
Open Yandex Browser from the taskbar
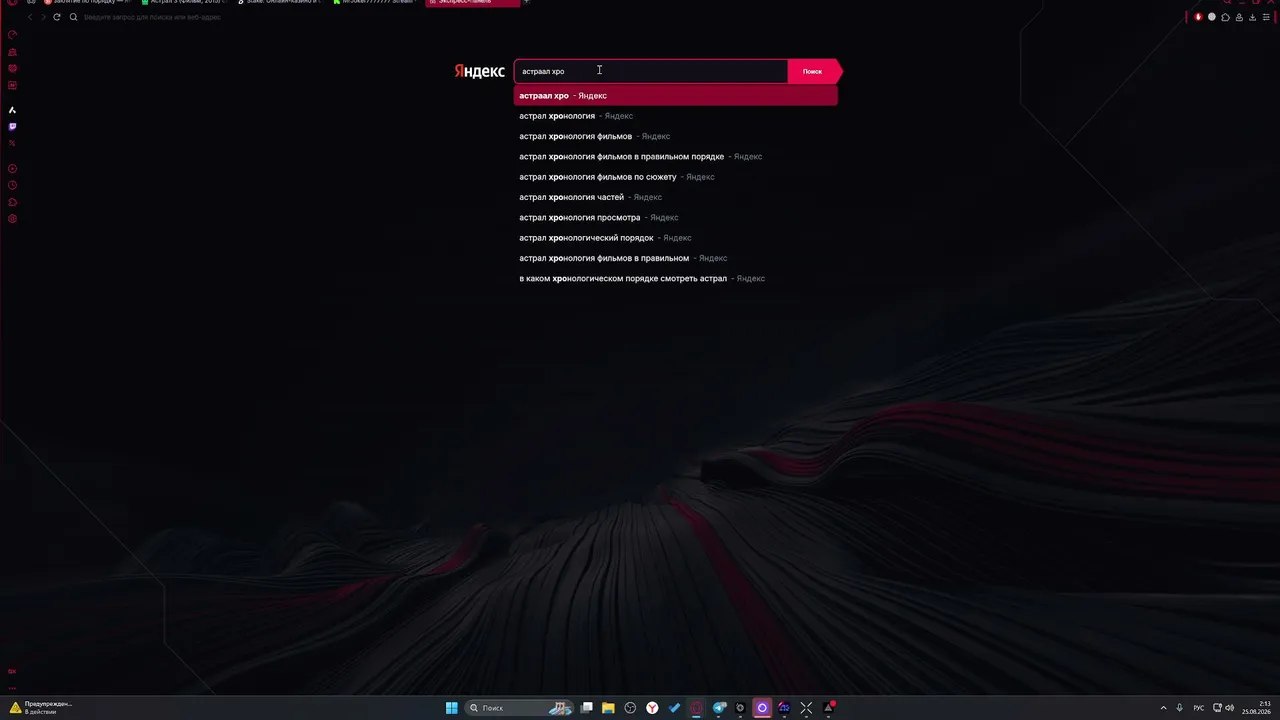tap(652, 708)
